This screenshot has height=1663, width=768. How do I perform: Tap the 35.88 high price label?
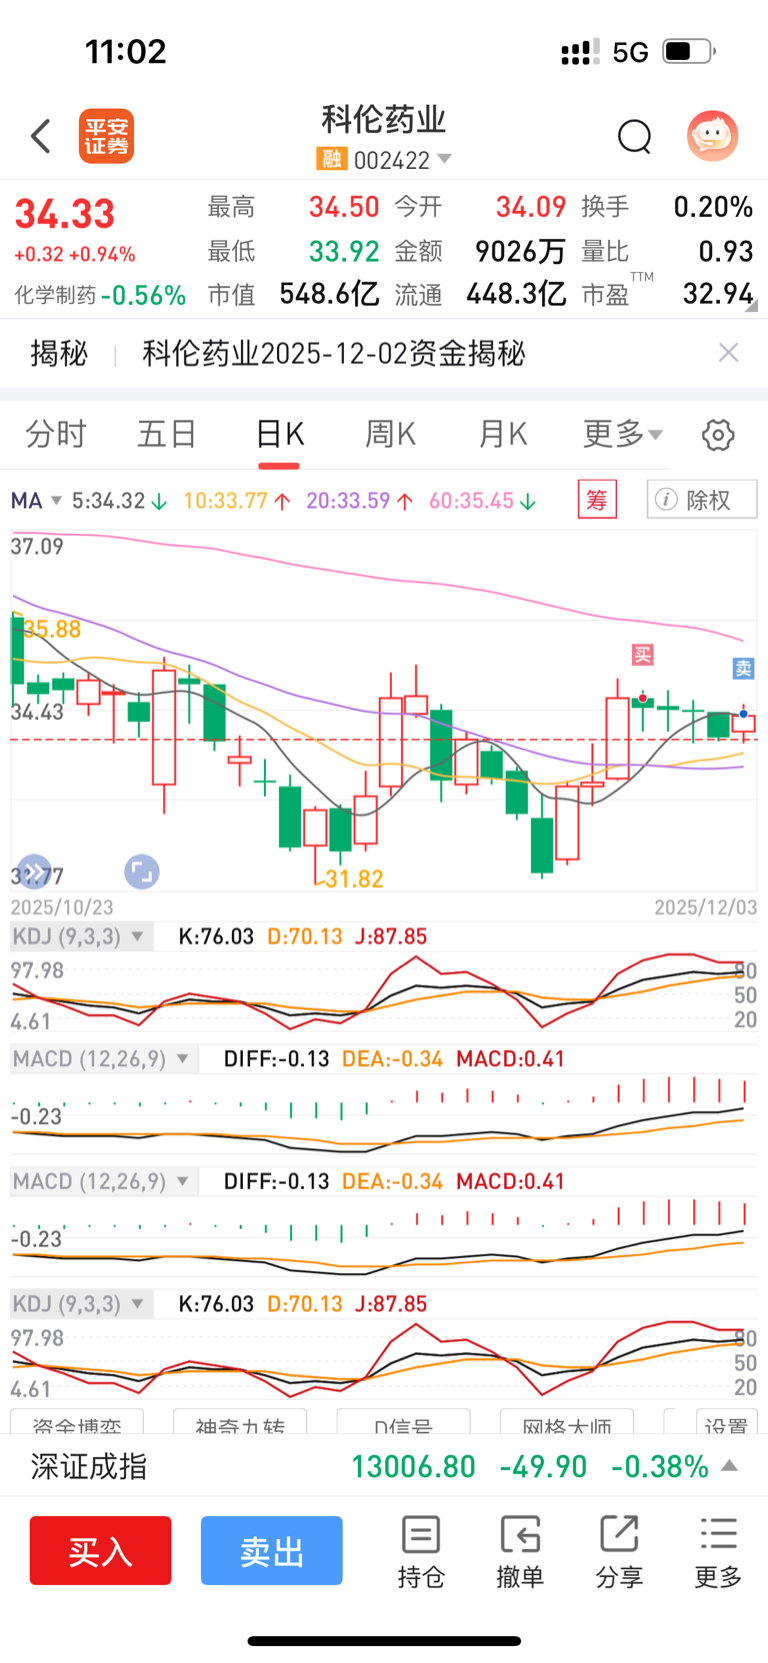click(x=52, y=629)
